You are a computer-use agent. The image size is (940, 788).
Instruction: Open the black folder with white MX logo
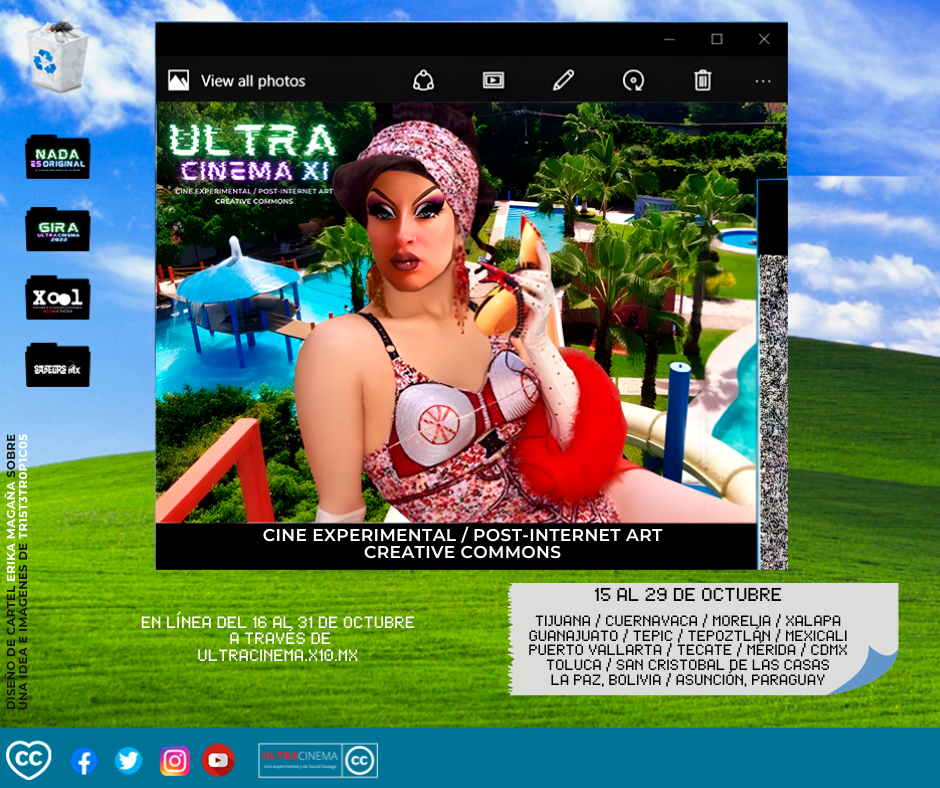click(58, 365)
